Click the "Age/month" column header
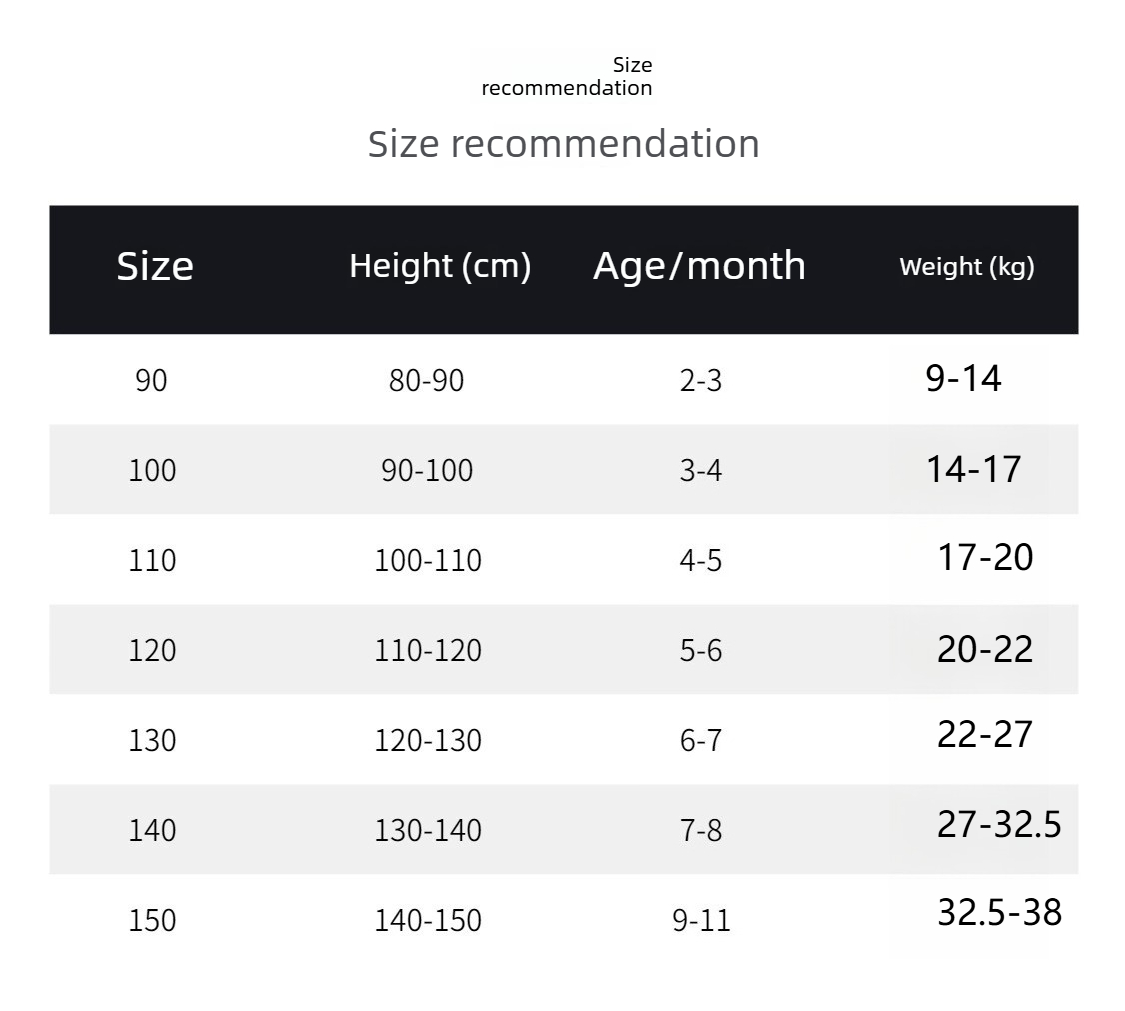 pos(699,266)
